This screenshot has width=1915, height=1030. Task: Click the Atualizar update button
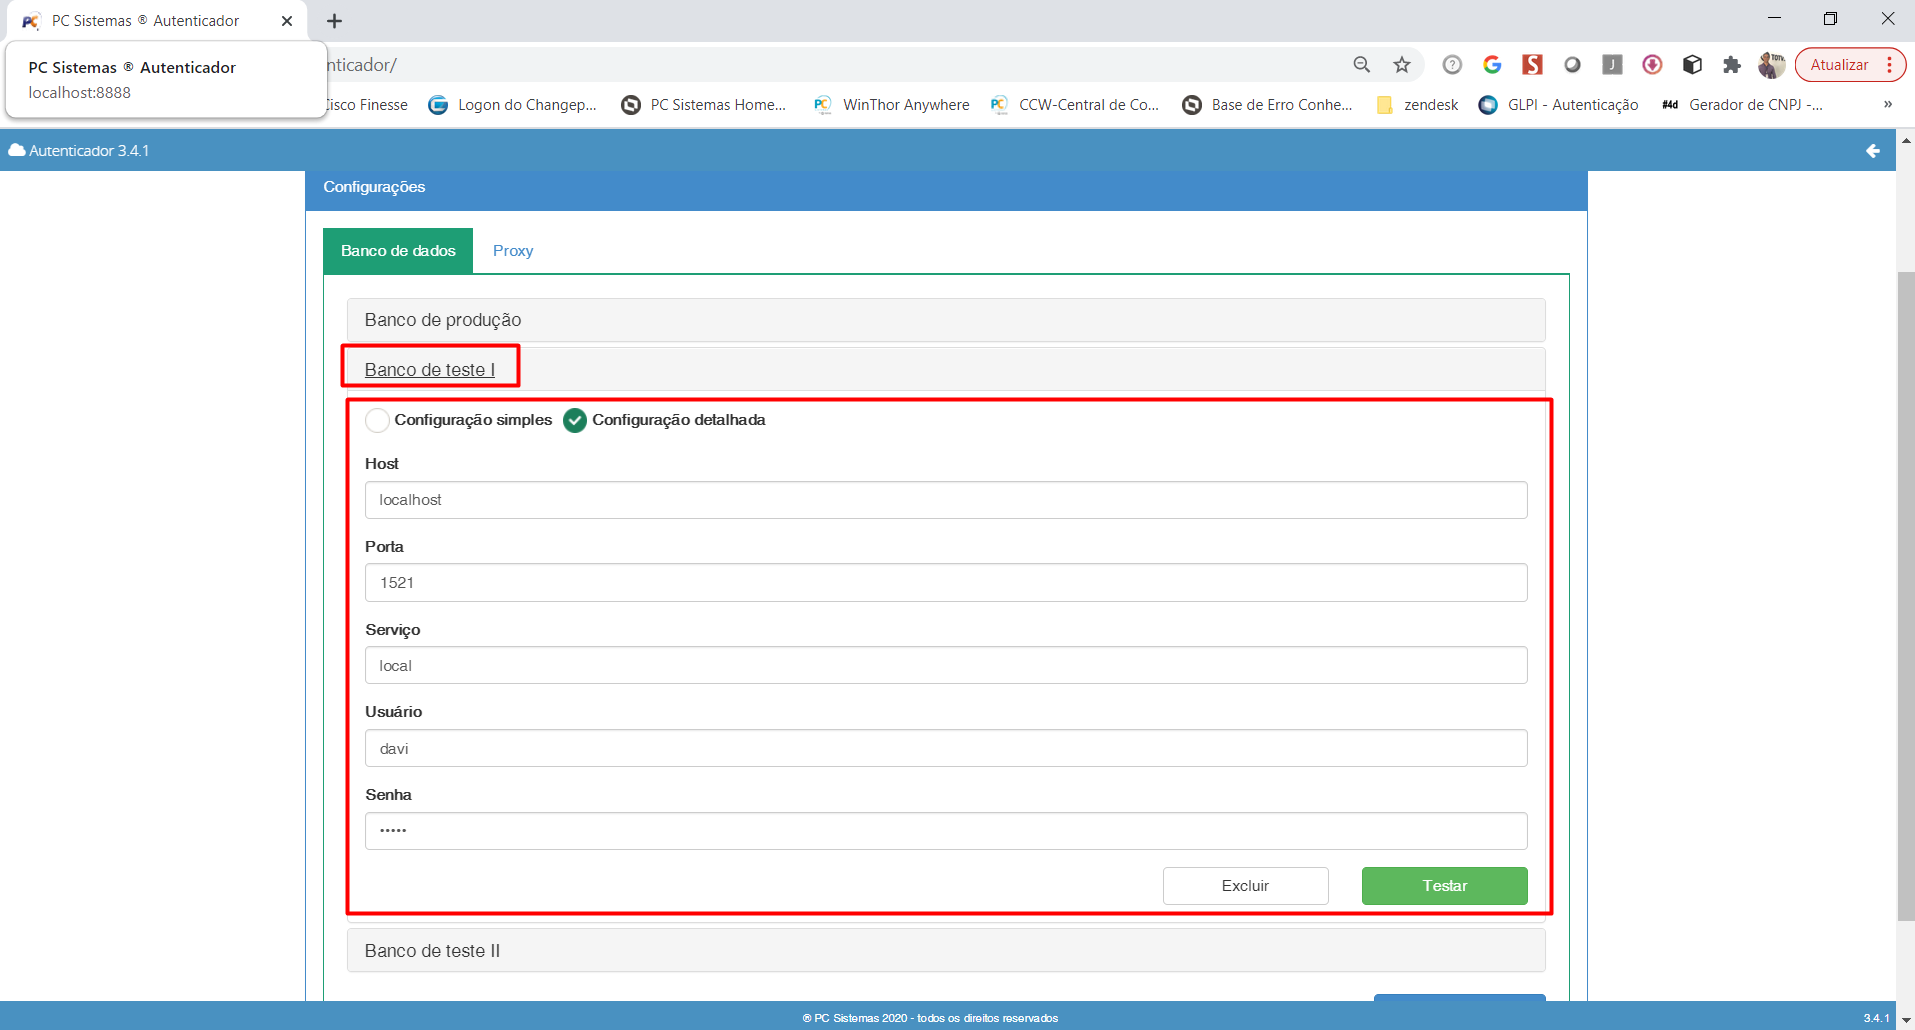[1839, 65]
